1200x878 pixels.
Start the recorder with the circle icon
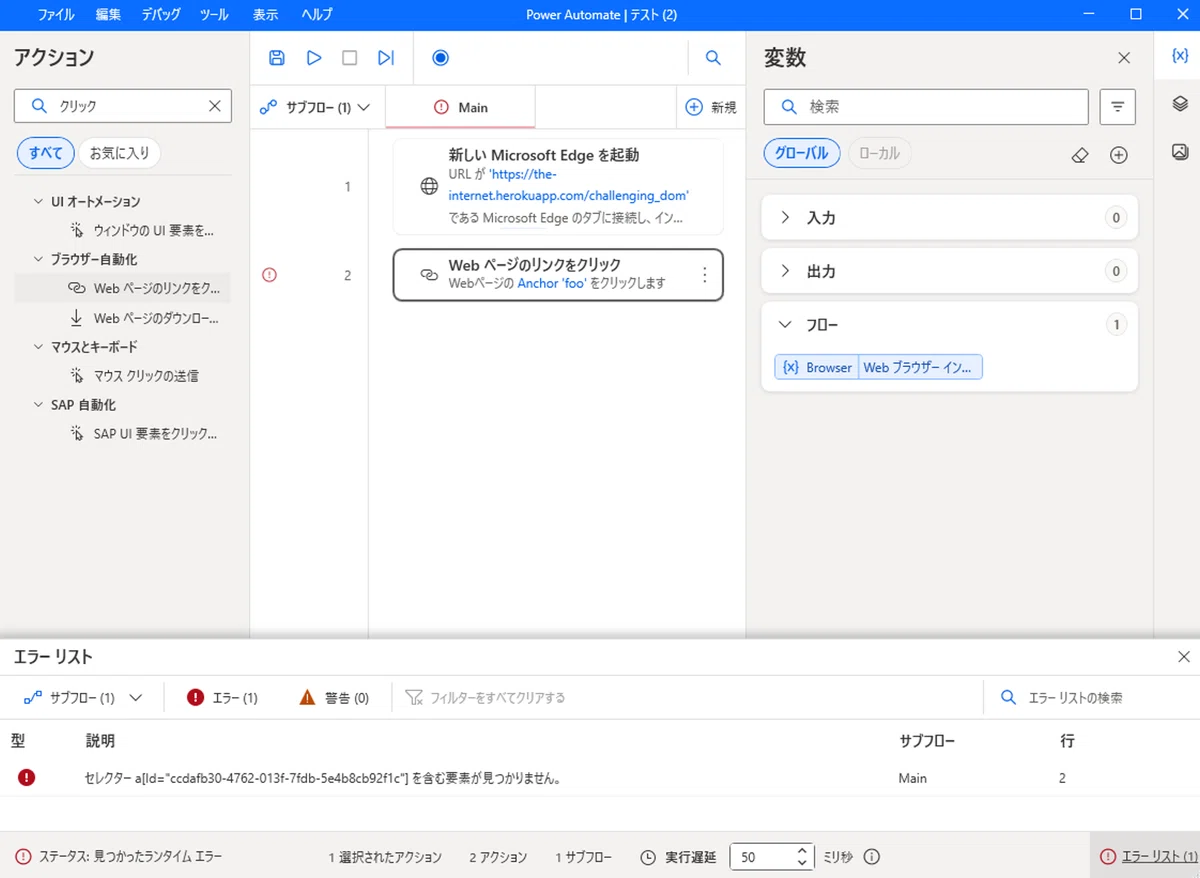point(440,58)
